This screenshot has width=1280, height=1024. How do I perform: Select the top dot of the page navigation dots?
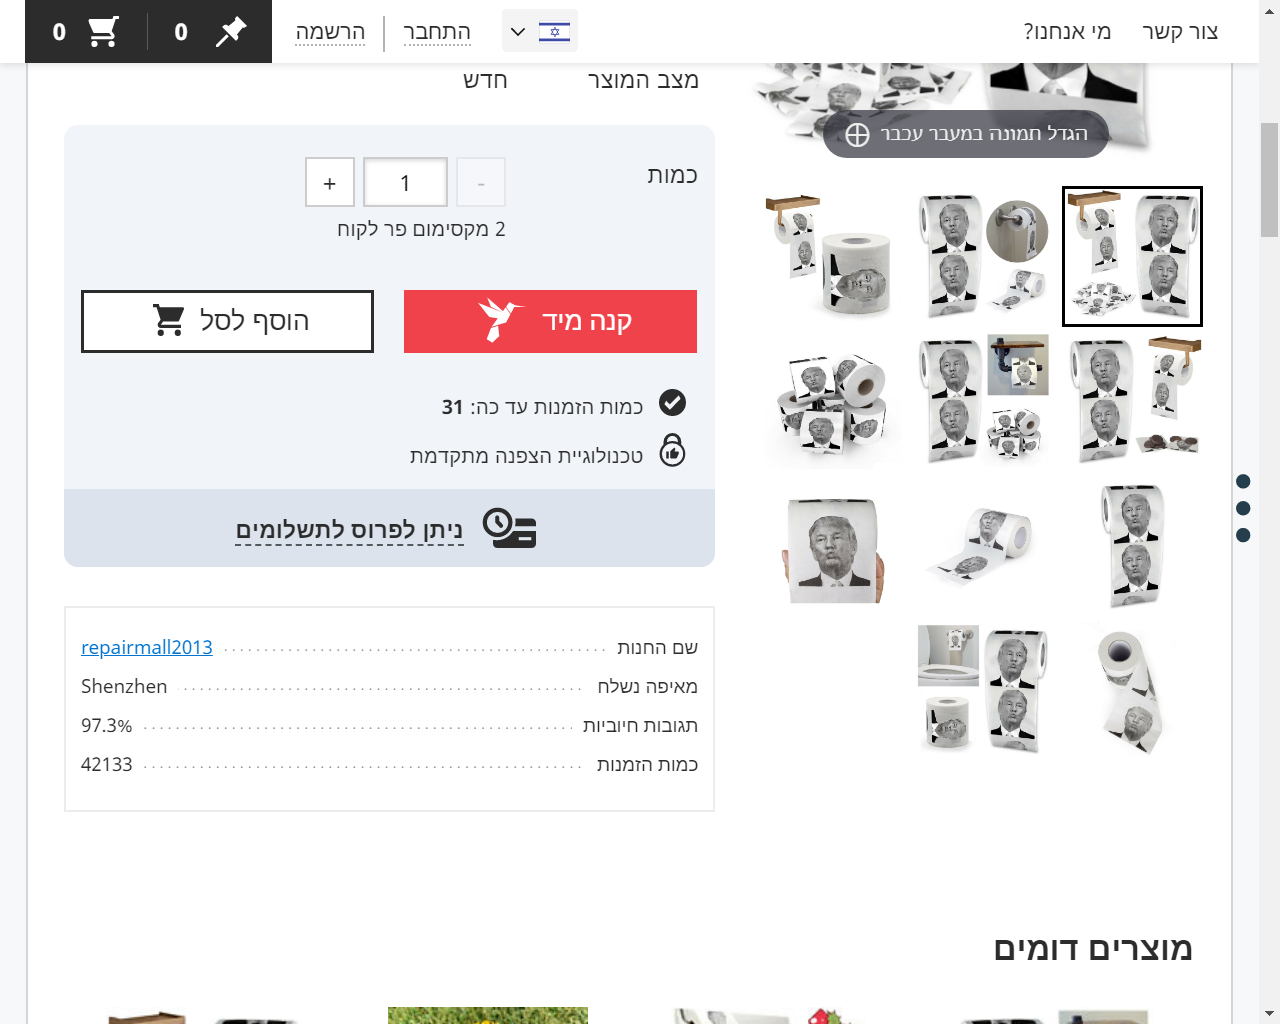[1243, 482]
